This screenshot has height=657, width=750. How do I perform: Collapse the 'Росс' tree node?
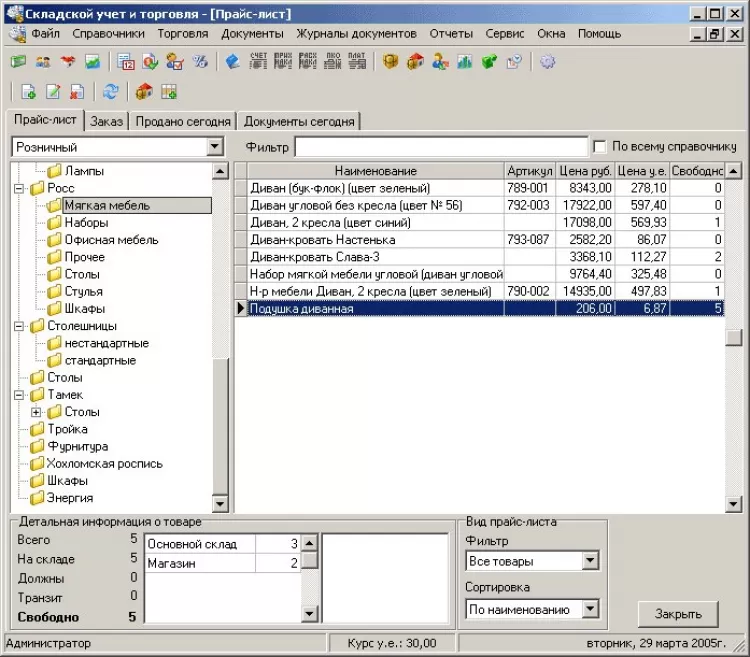(19, 188)
